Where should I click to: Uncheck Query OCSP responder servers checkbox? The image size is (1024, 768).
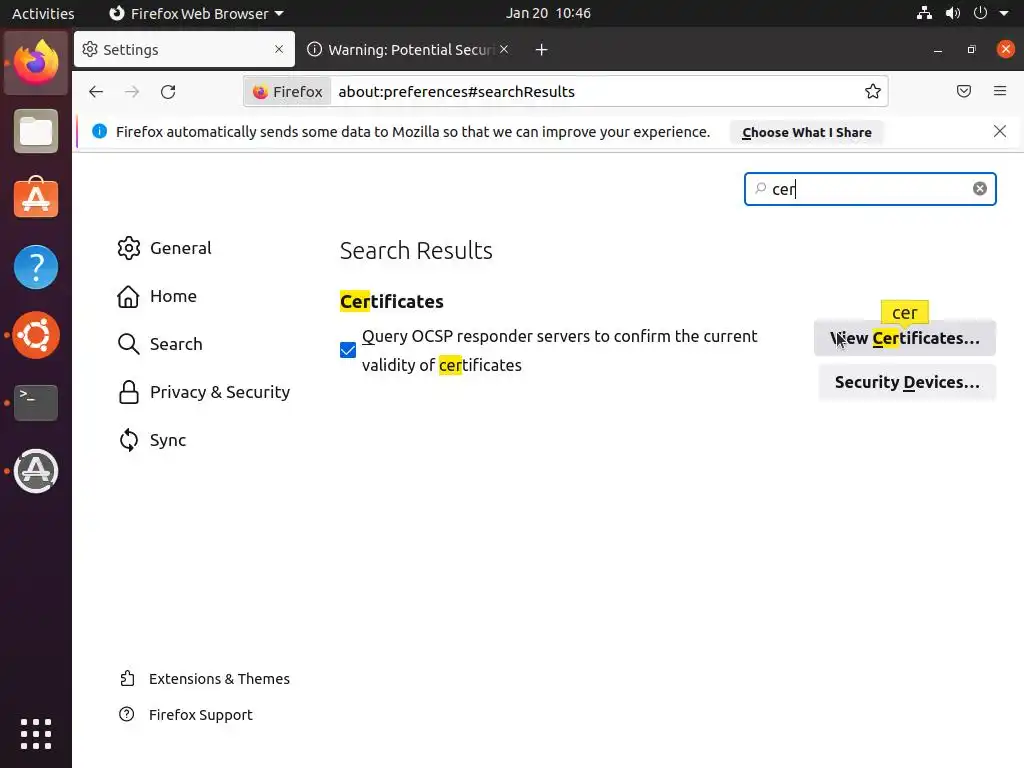coord(348,350)
